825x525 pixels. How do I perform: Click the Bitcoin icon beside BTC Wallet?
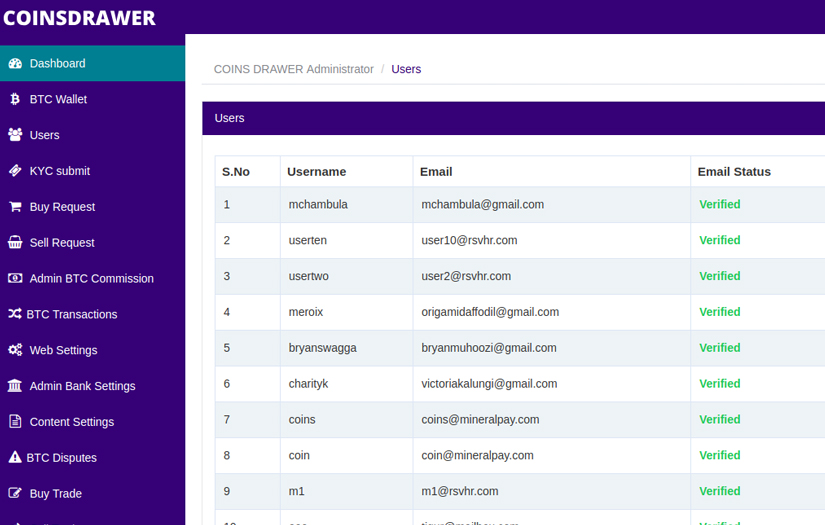(15, 99)
